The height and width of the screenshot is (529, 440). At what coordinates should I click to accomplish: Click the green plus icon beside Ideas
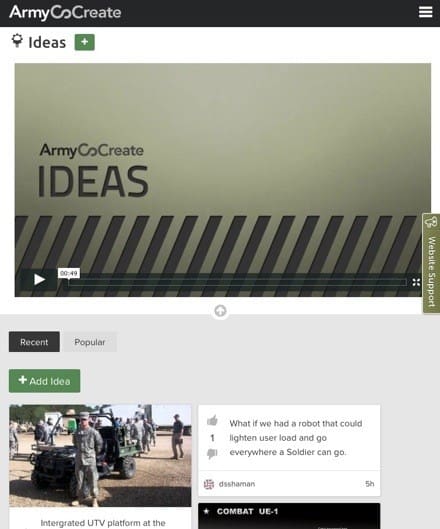(x=84, y=42)
